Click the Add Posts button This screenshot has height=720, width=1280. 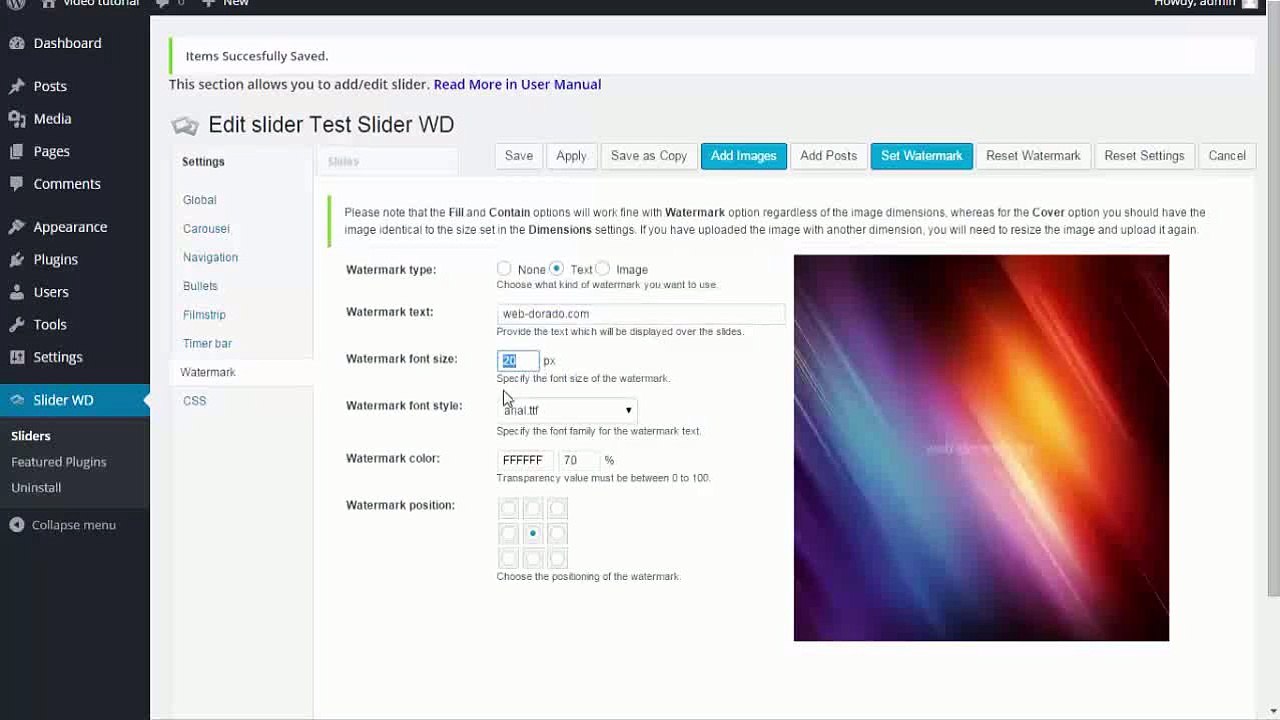pos(829,156)
